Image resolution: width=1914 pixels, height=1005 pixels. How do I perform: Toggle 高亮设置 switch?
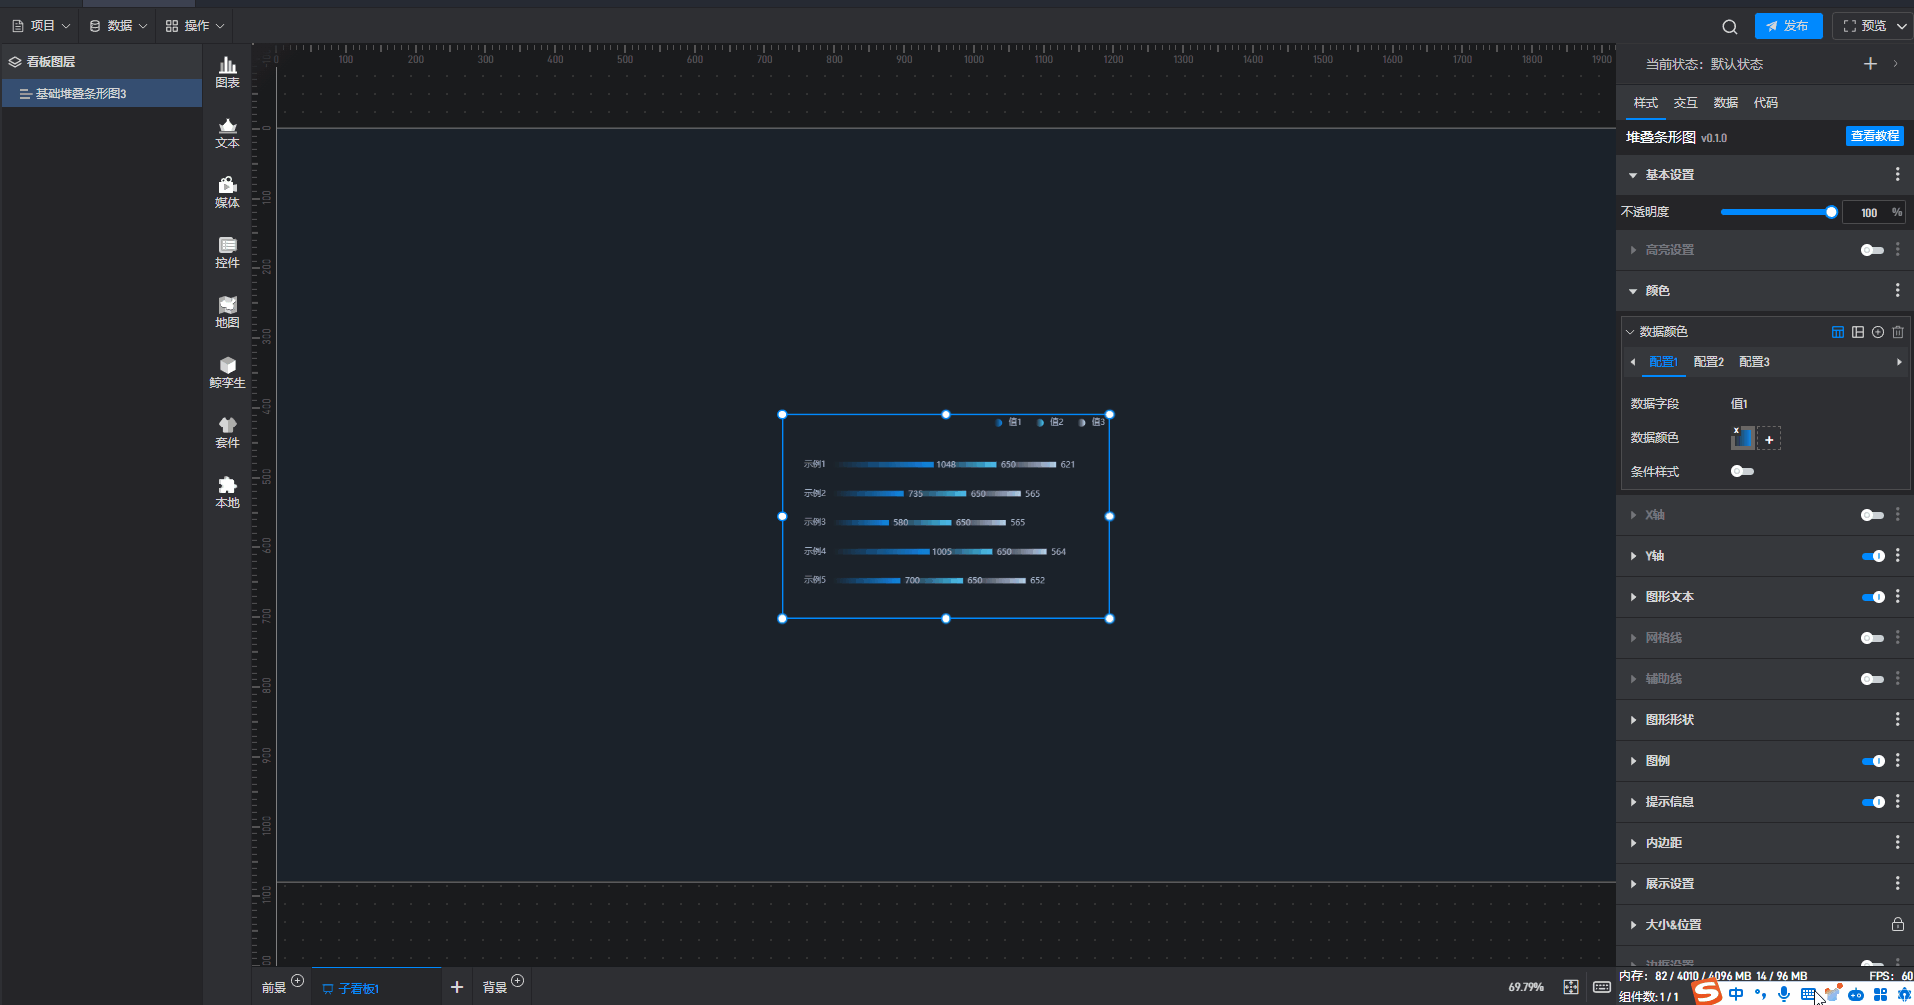(x=1872, y=250)
